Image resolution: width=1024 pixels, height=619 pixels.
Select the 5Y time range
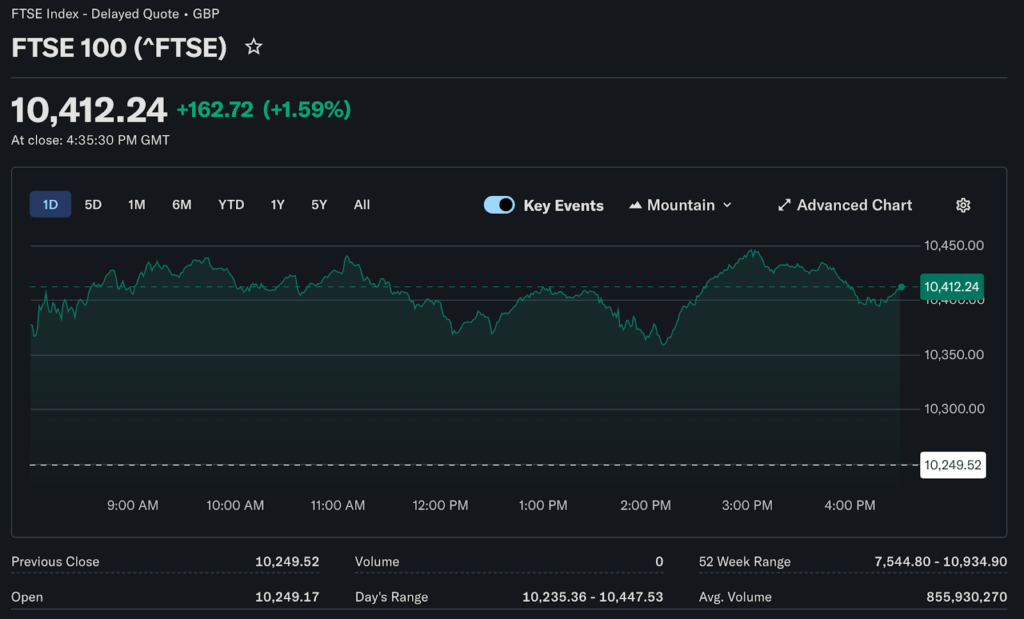pos(319,205)
